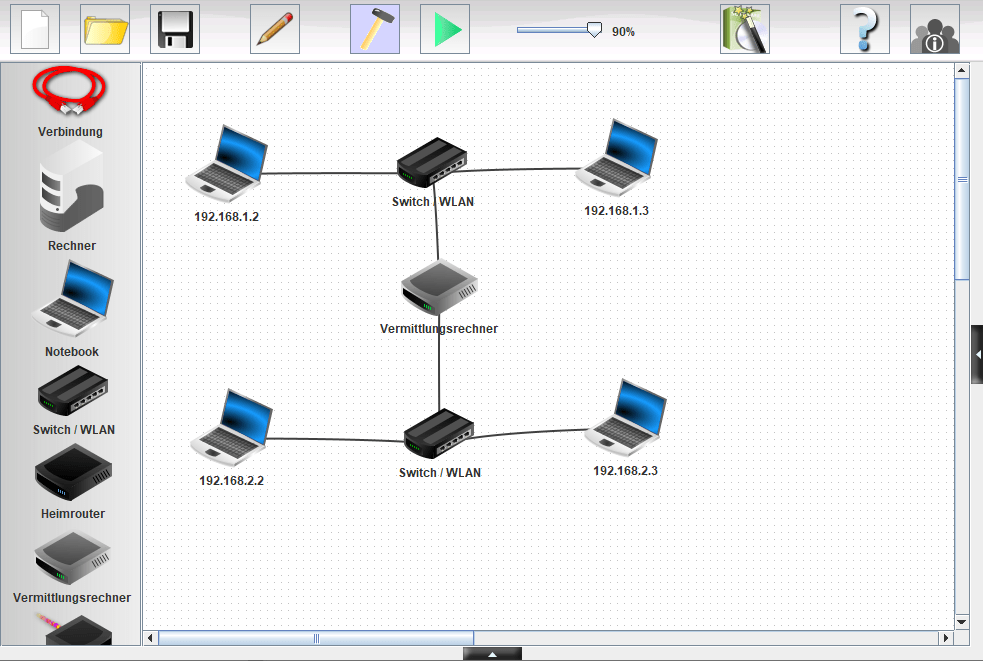
Task: Expand the bottom panel arrow handle
Action: tap(492, 654)
